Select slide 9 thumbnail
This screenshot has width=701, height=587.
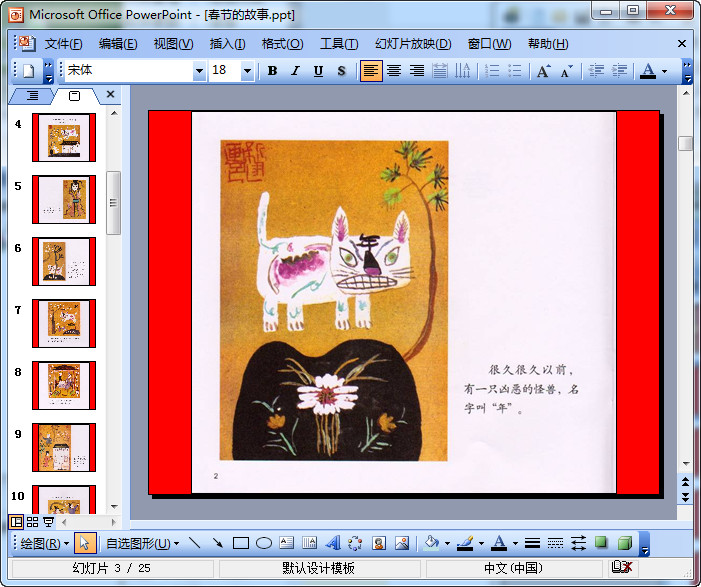pyautogui.click(x=64, y=448)
